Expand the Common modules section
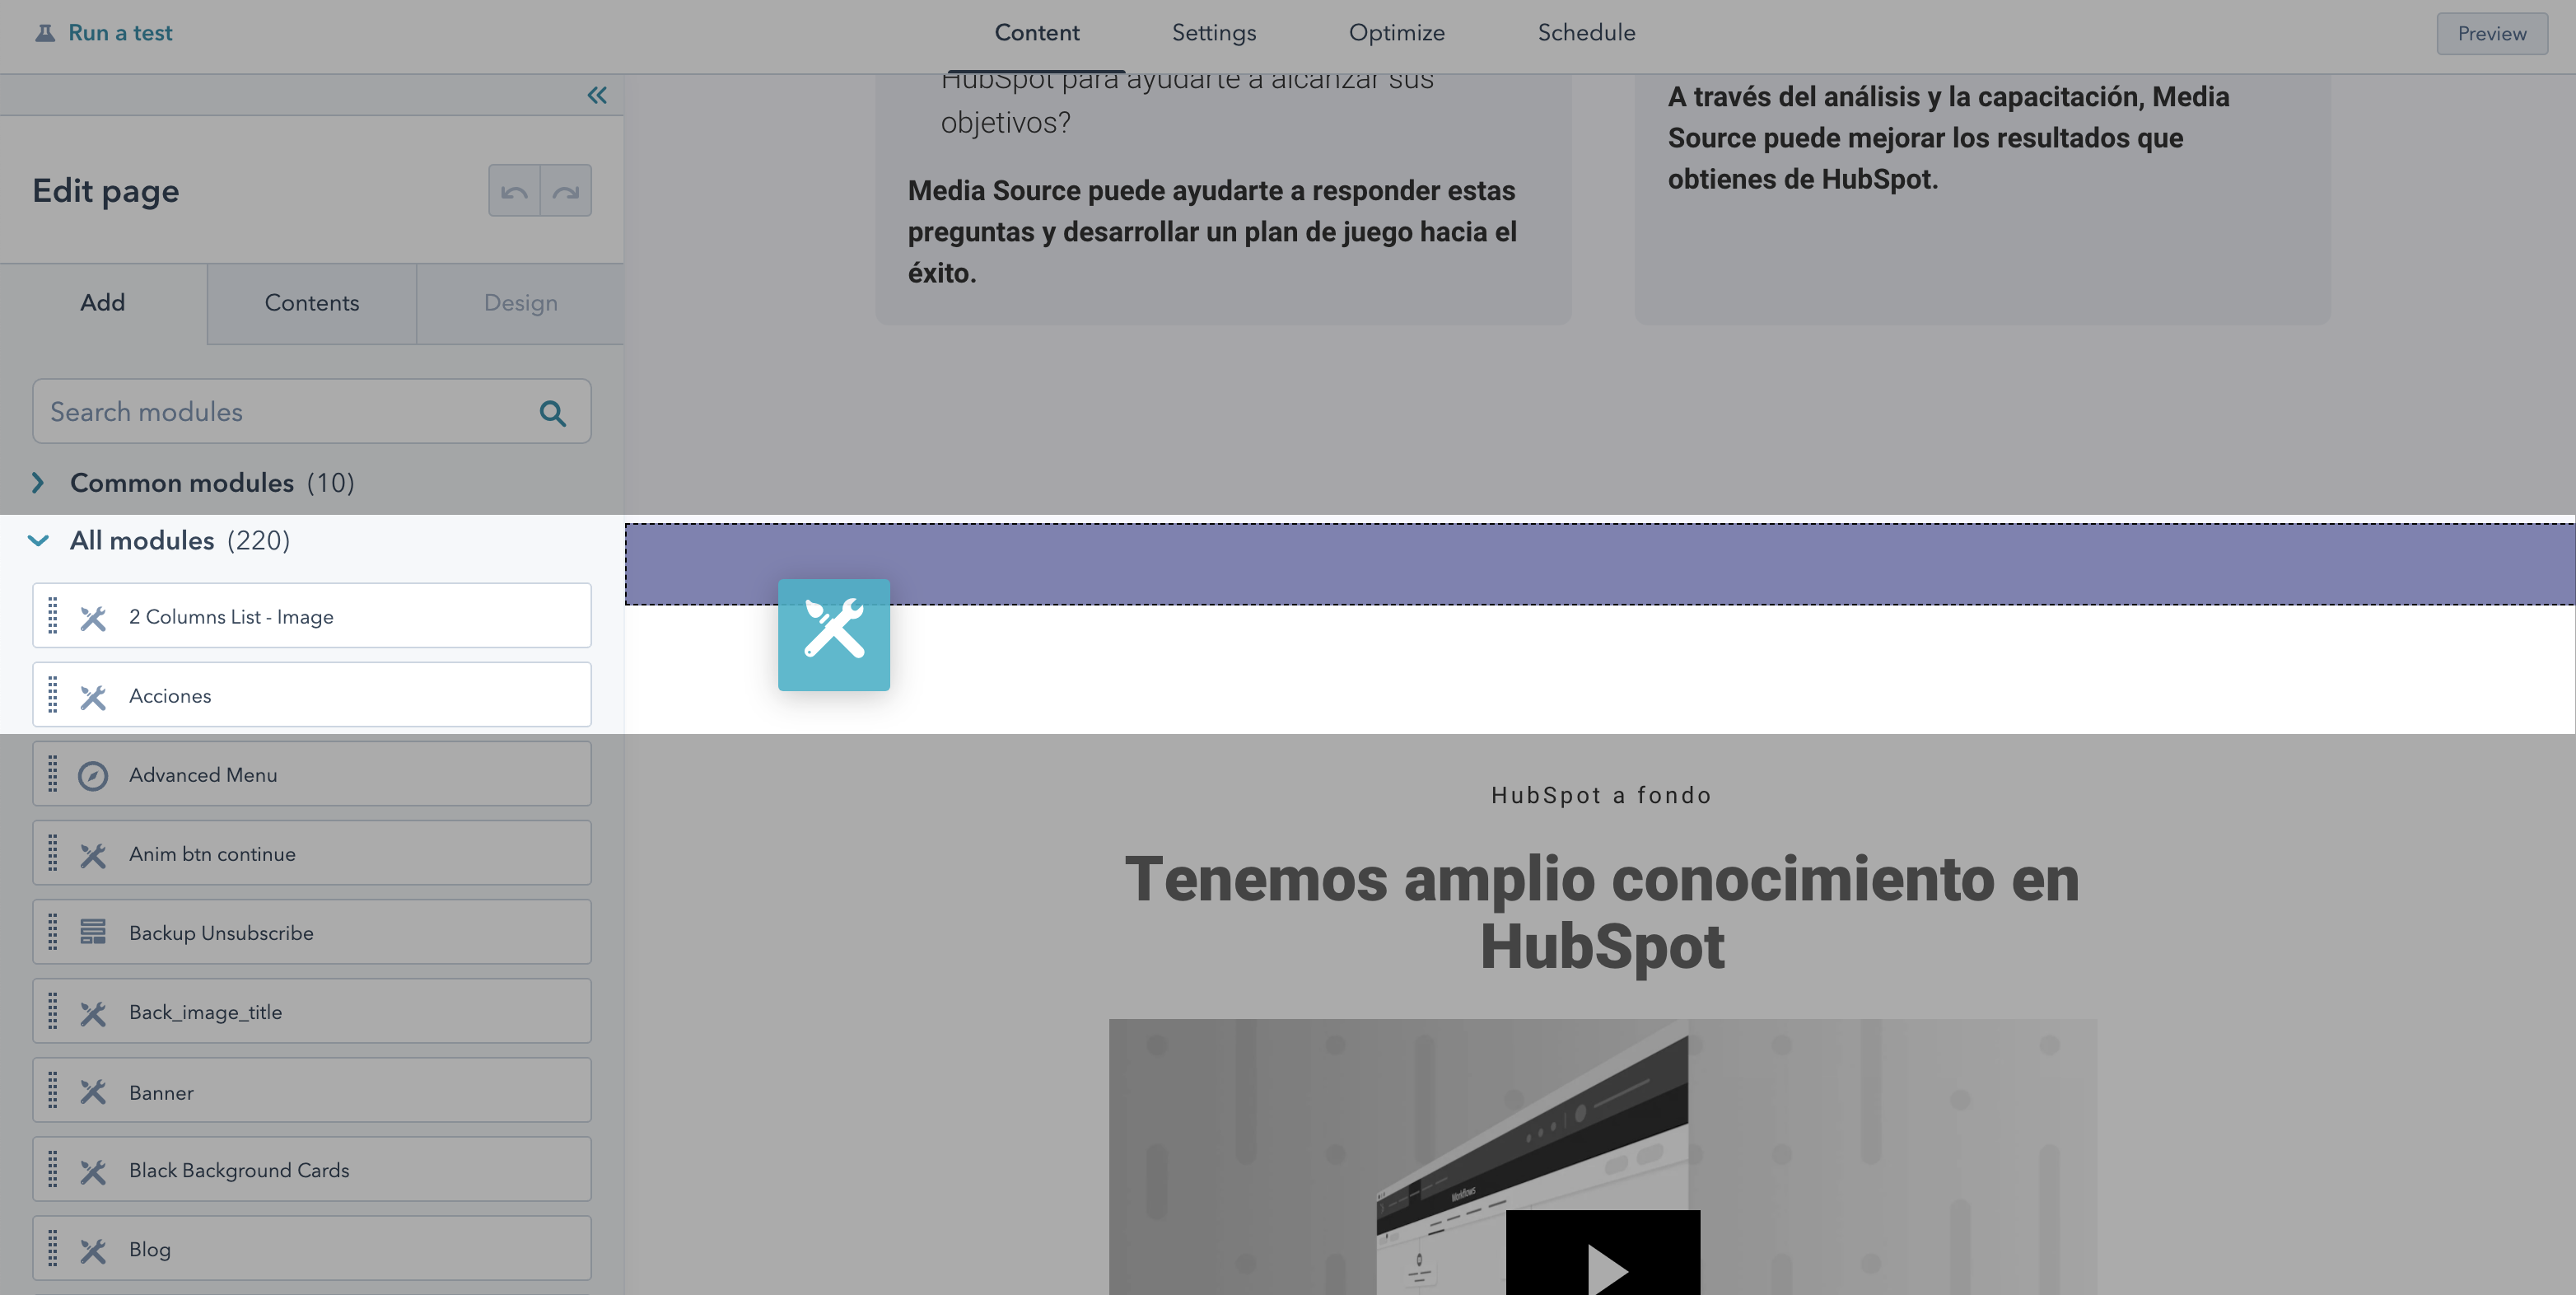Screen dimensions: 2576x1295 point(37,483)
